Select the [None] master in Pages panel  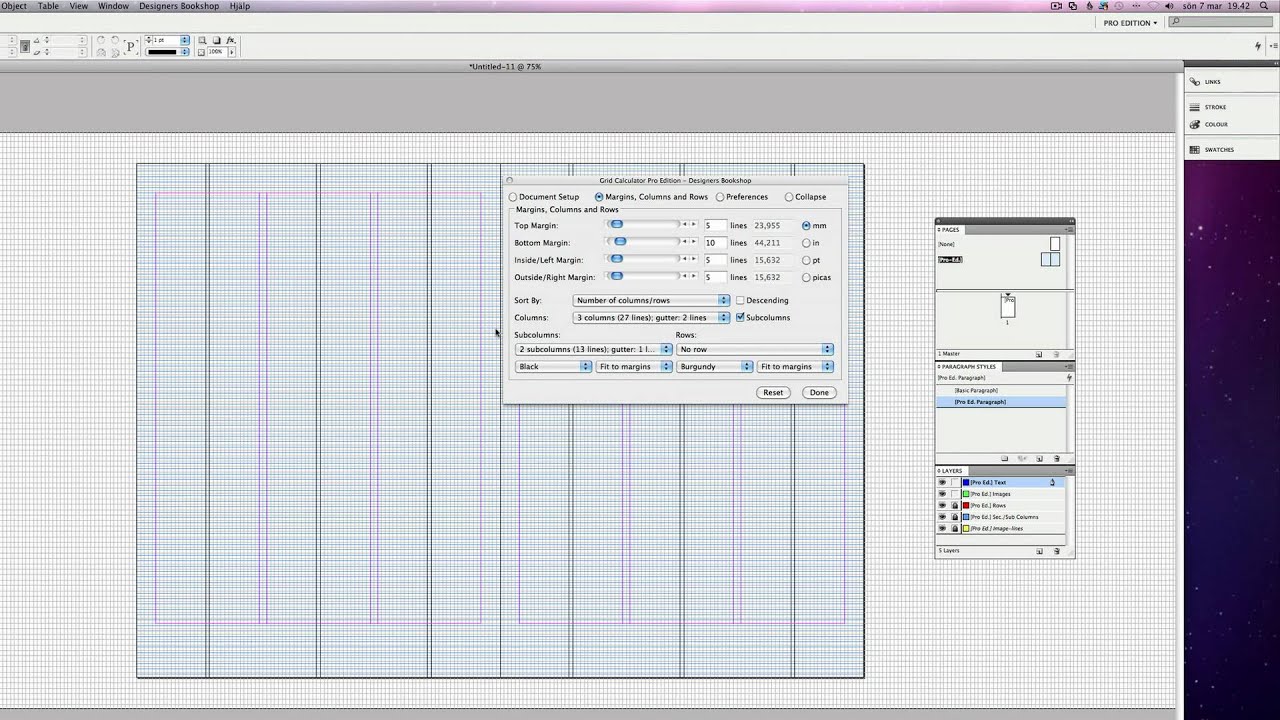[x=946, y=244]
